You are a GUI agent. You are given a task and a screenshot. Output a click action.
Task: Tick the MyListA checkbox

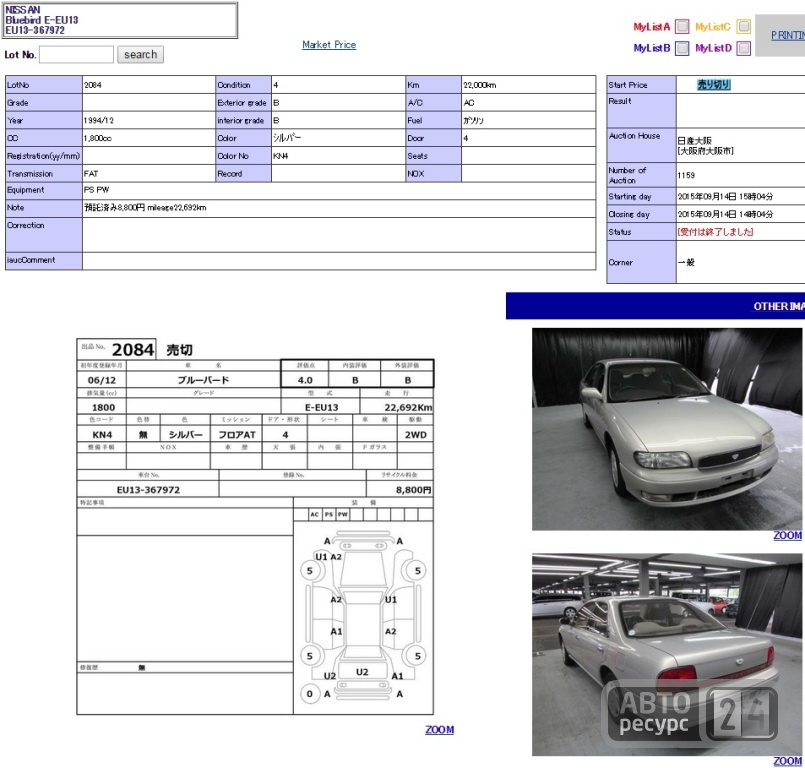(682, 26)
